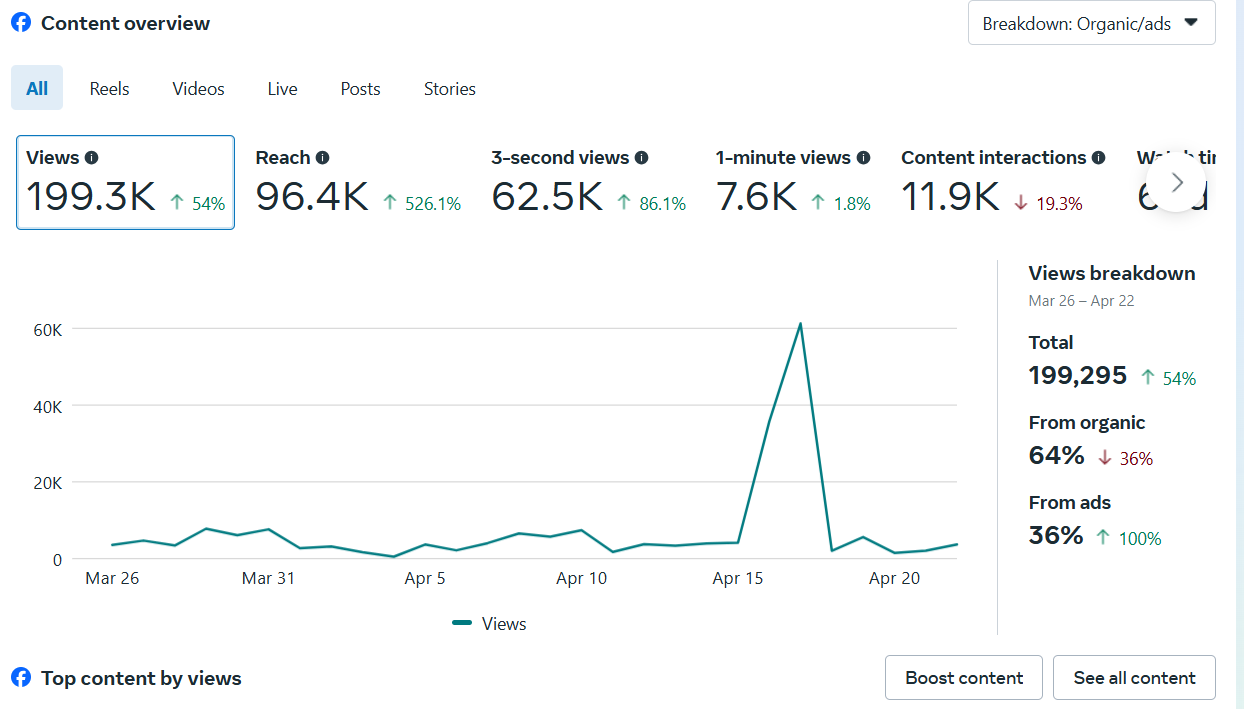
Task: Click the Apr 15 axis label
Action: (x=738, y=578)
